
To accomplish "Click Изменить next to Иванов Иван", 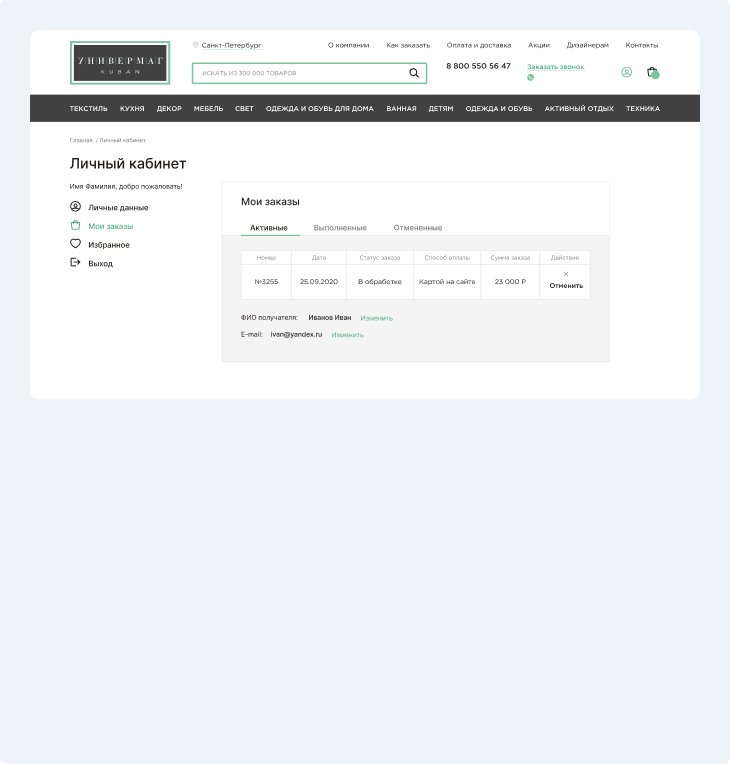I will pyautogui.click(x=376, y=318).
